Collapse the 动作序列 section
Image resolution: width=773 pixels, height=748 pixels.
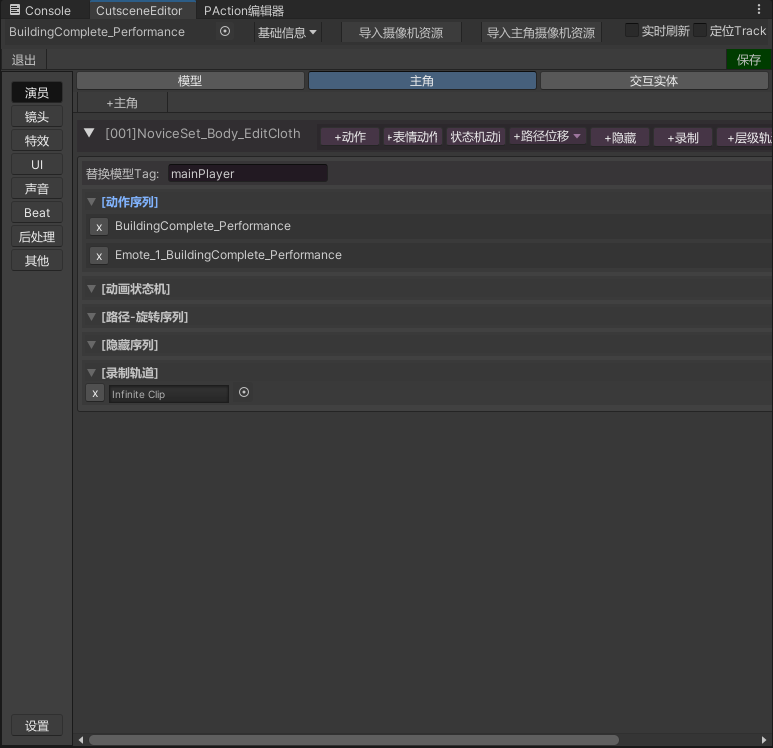92,202
